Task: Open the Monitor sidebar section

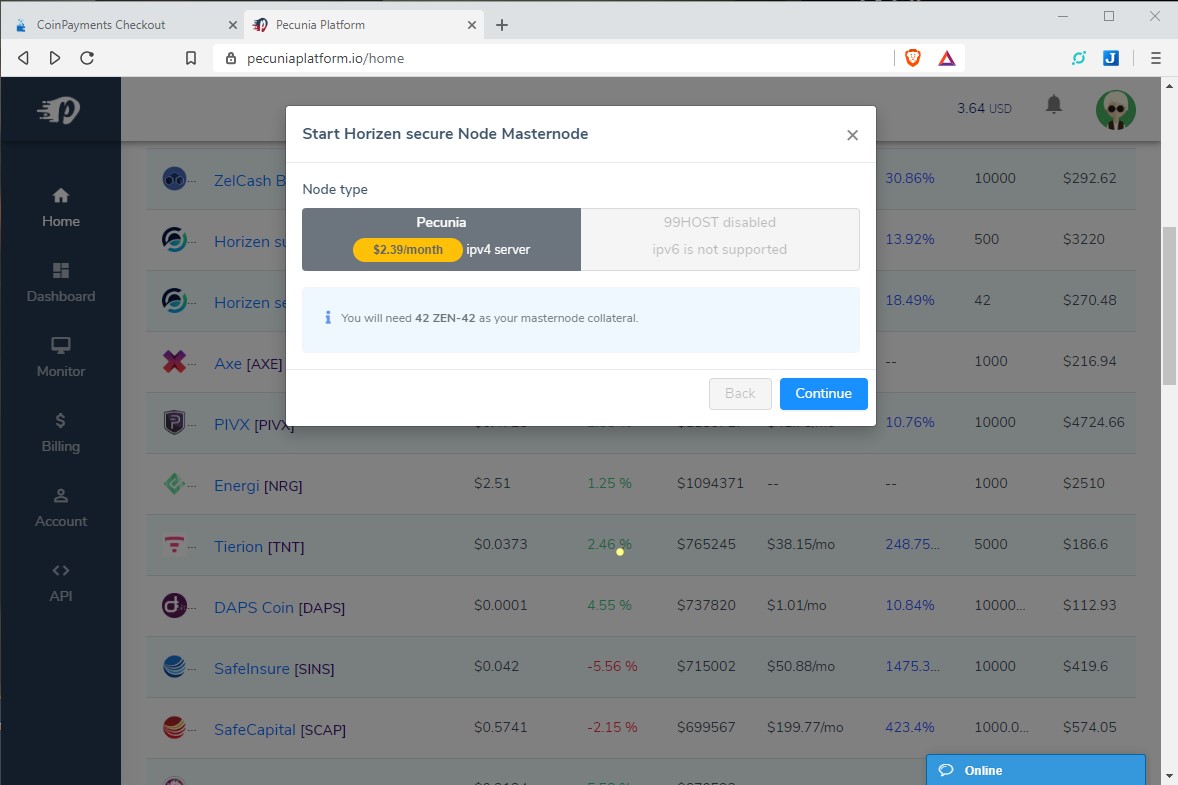Action: tap(61, 358)
